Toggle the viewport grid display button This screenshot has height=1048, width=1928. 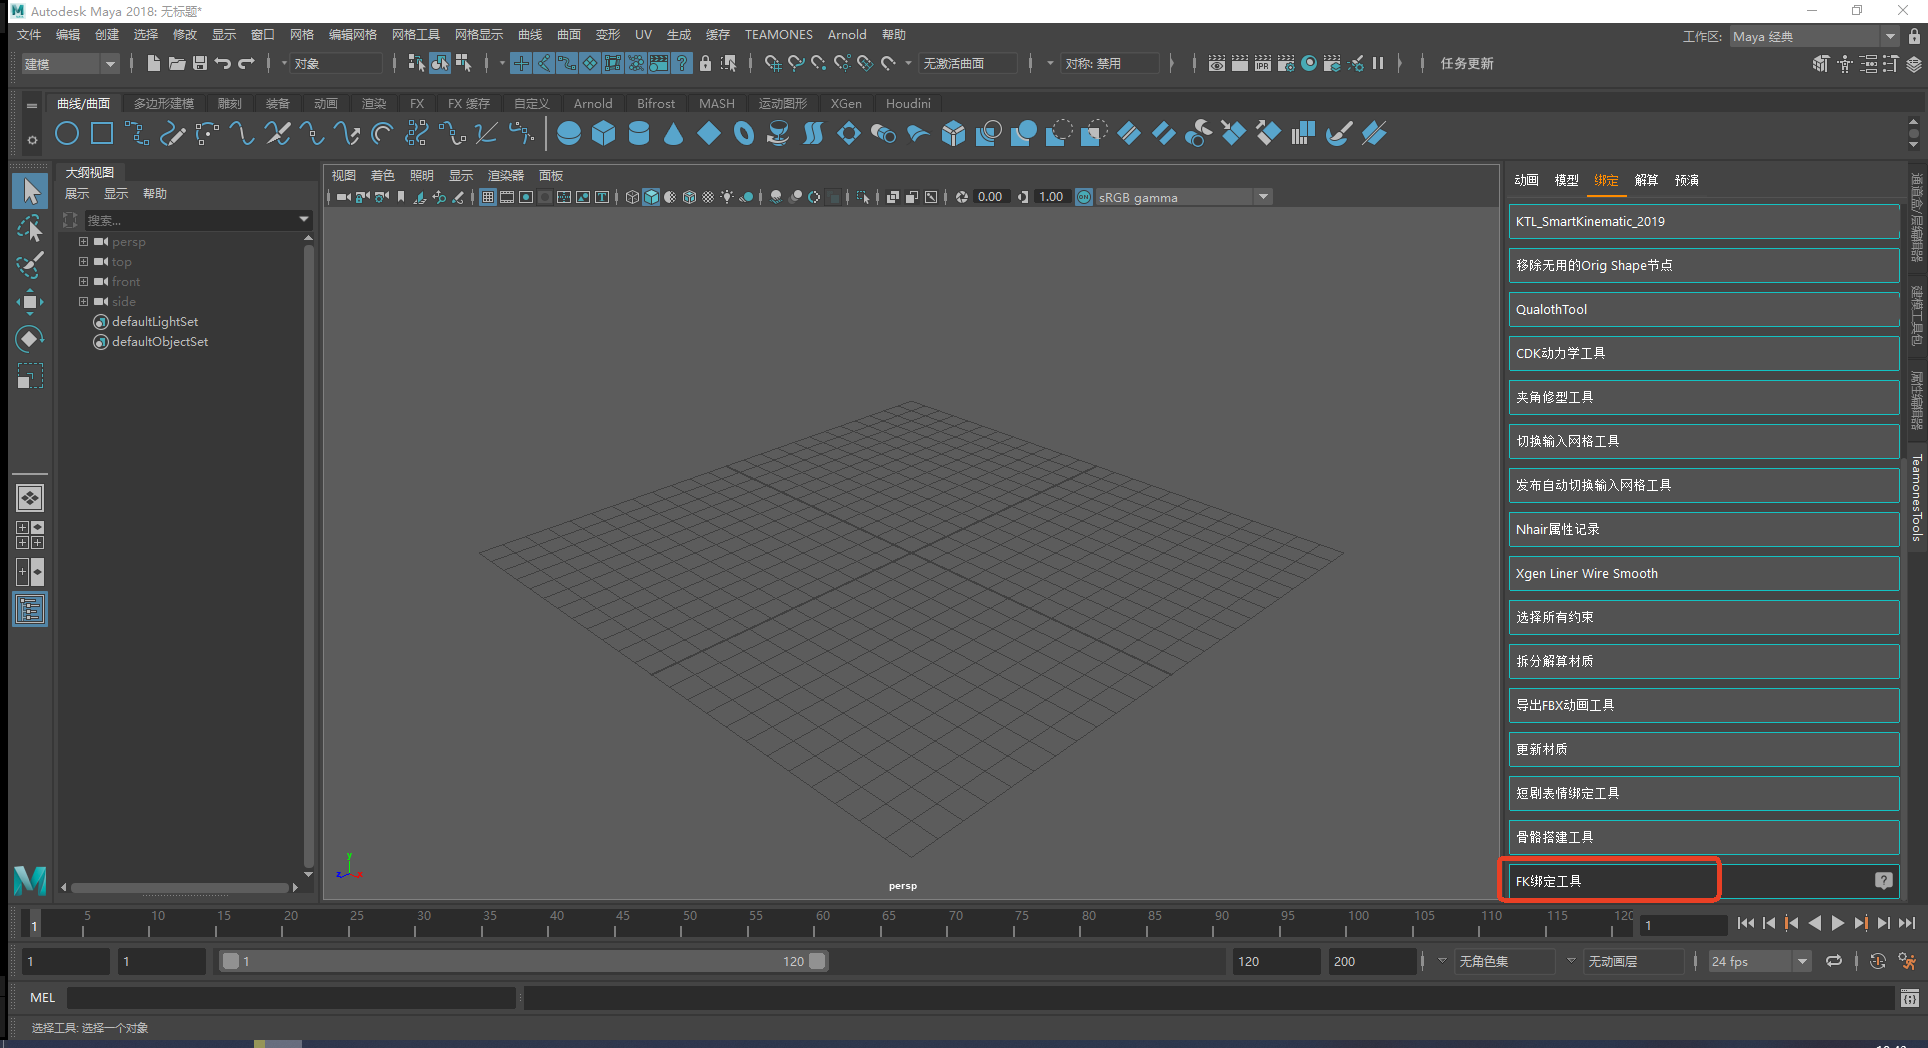pyautogui.click(x=488, y=197)
